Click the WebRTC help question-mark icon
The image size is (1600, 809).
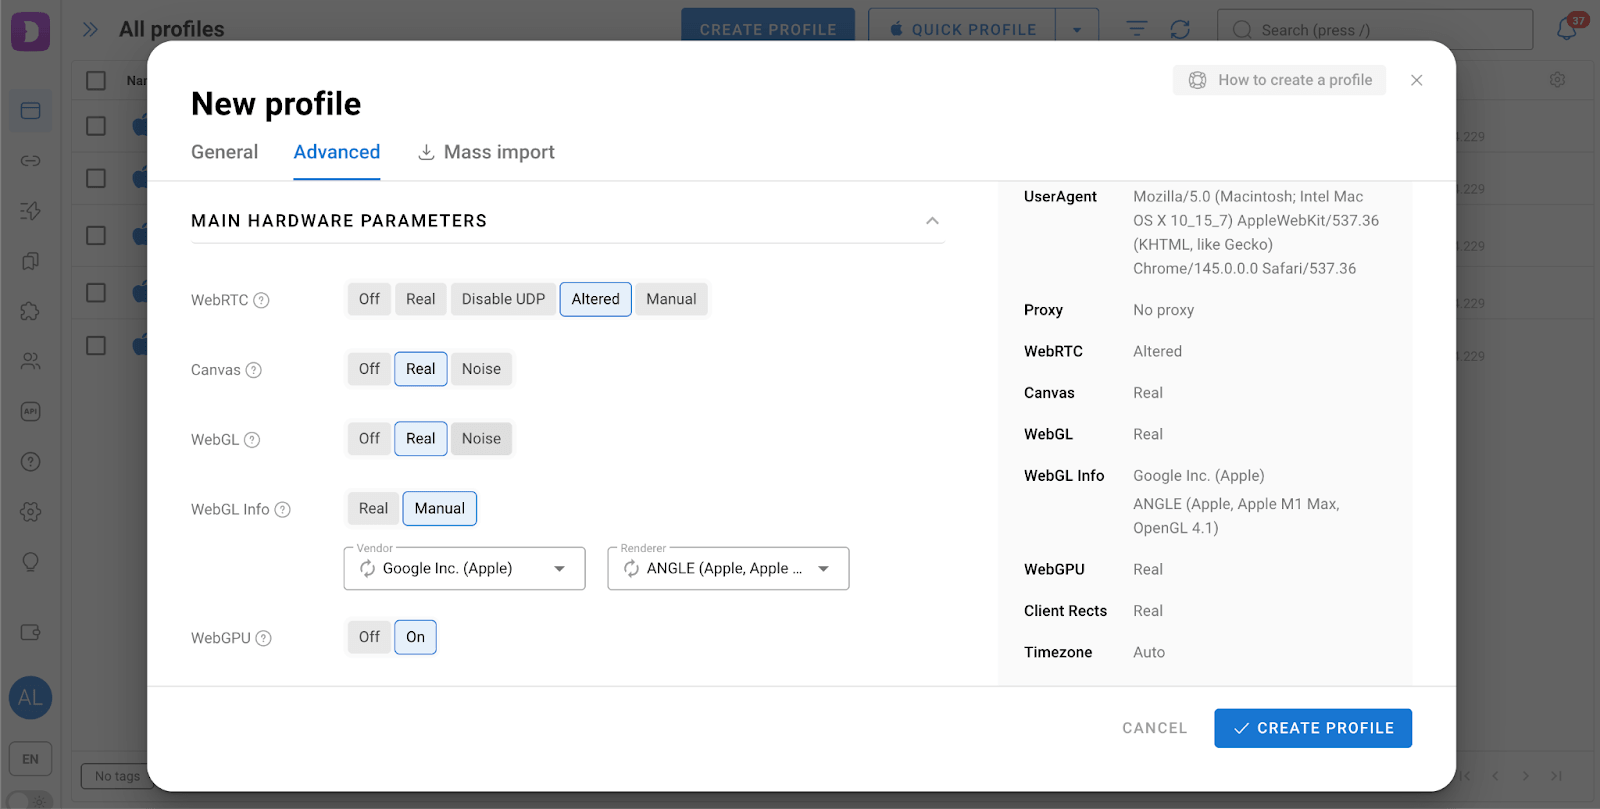coord(261,300)
